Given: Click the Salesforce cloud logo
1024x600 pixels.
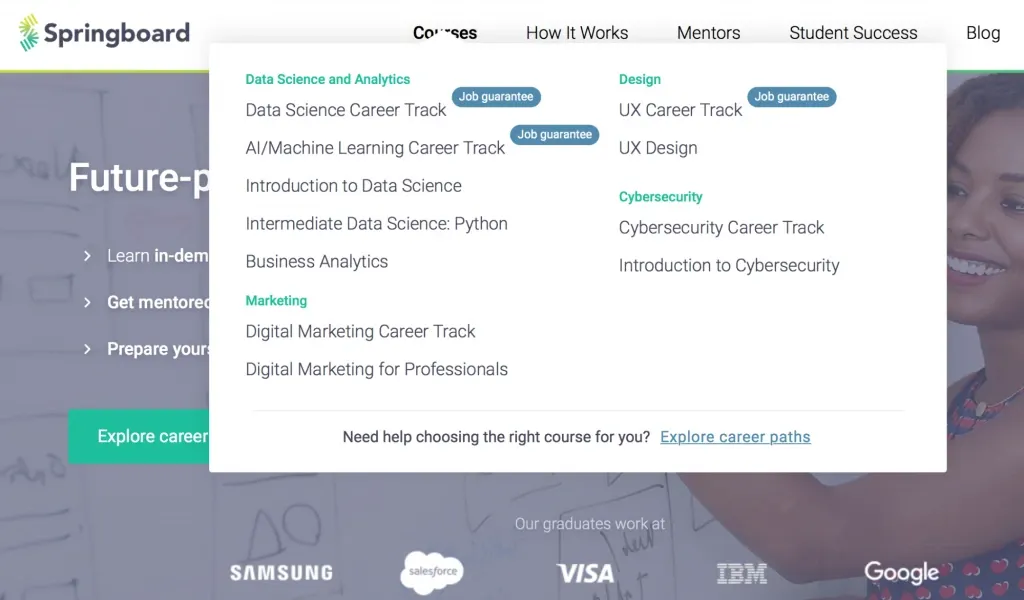Looking at the screenshot, I should pyautogui.click(x=432, y=572).
